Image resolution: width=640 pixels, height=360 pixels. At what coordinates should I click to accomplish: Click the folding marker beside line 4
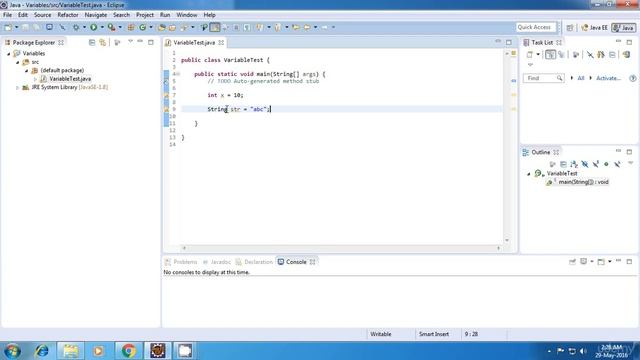click(x=178, y=74)
